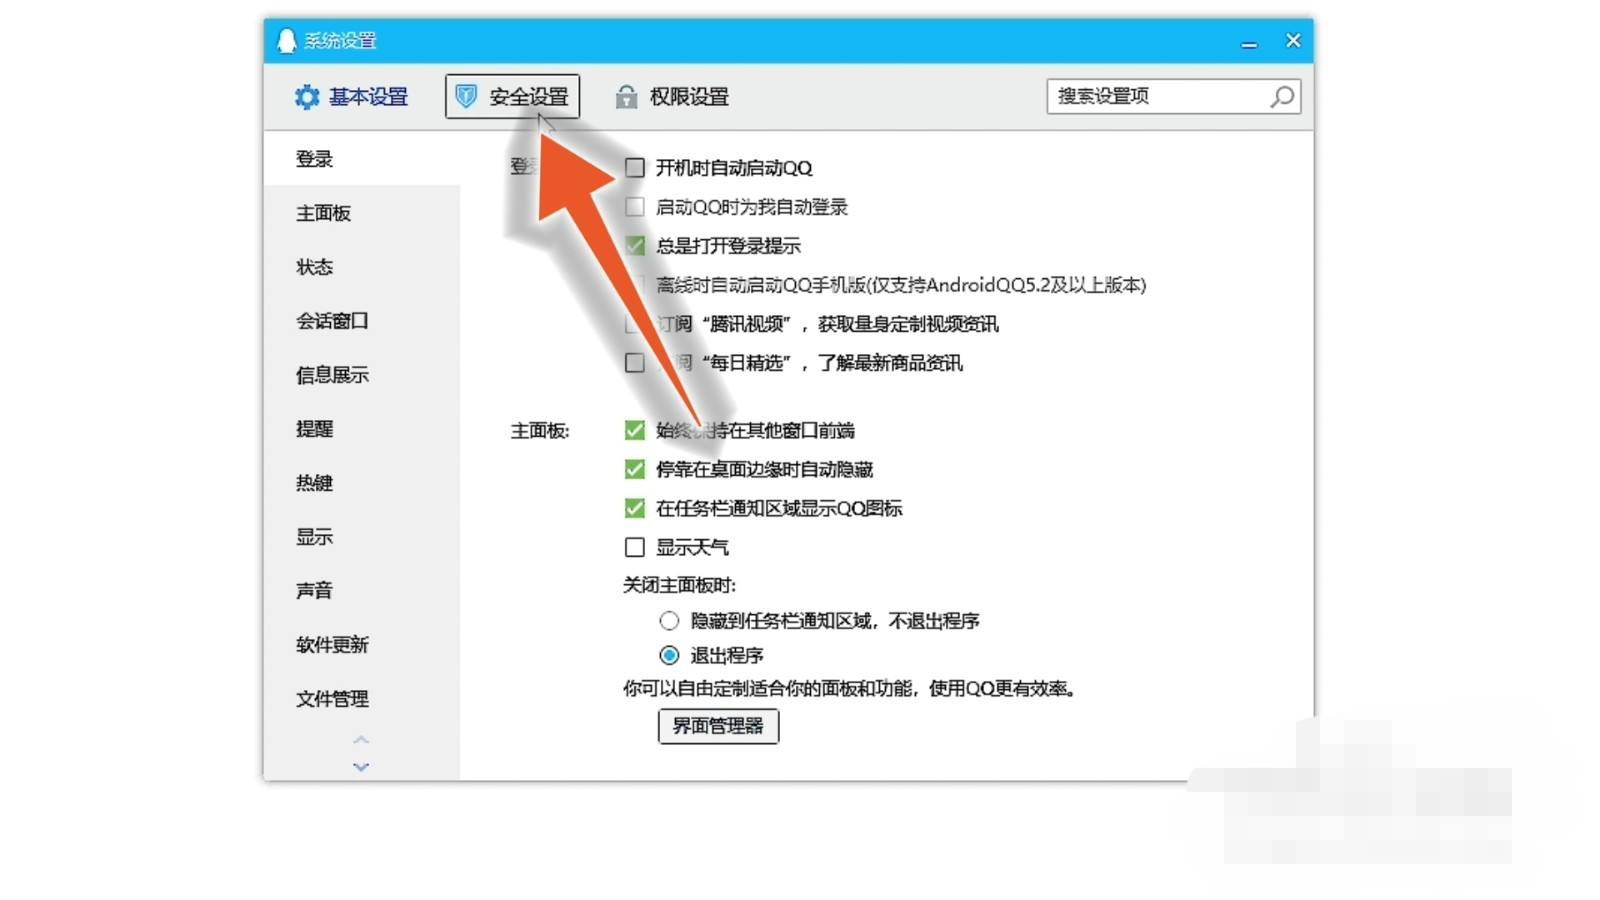Click the shield icon beside 安全设置

pos(466,96)
